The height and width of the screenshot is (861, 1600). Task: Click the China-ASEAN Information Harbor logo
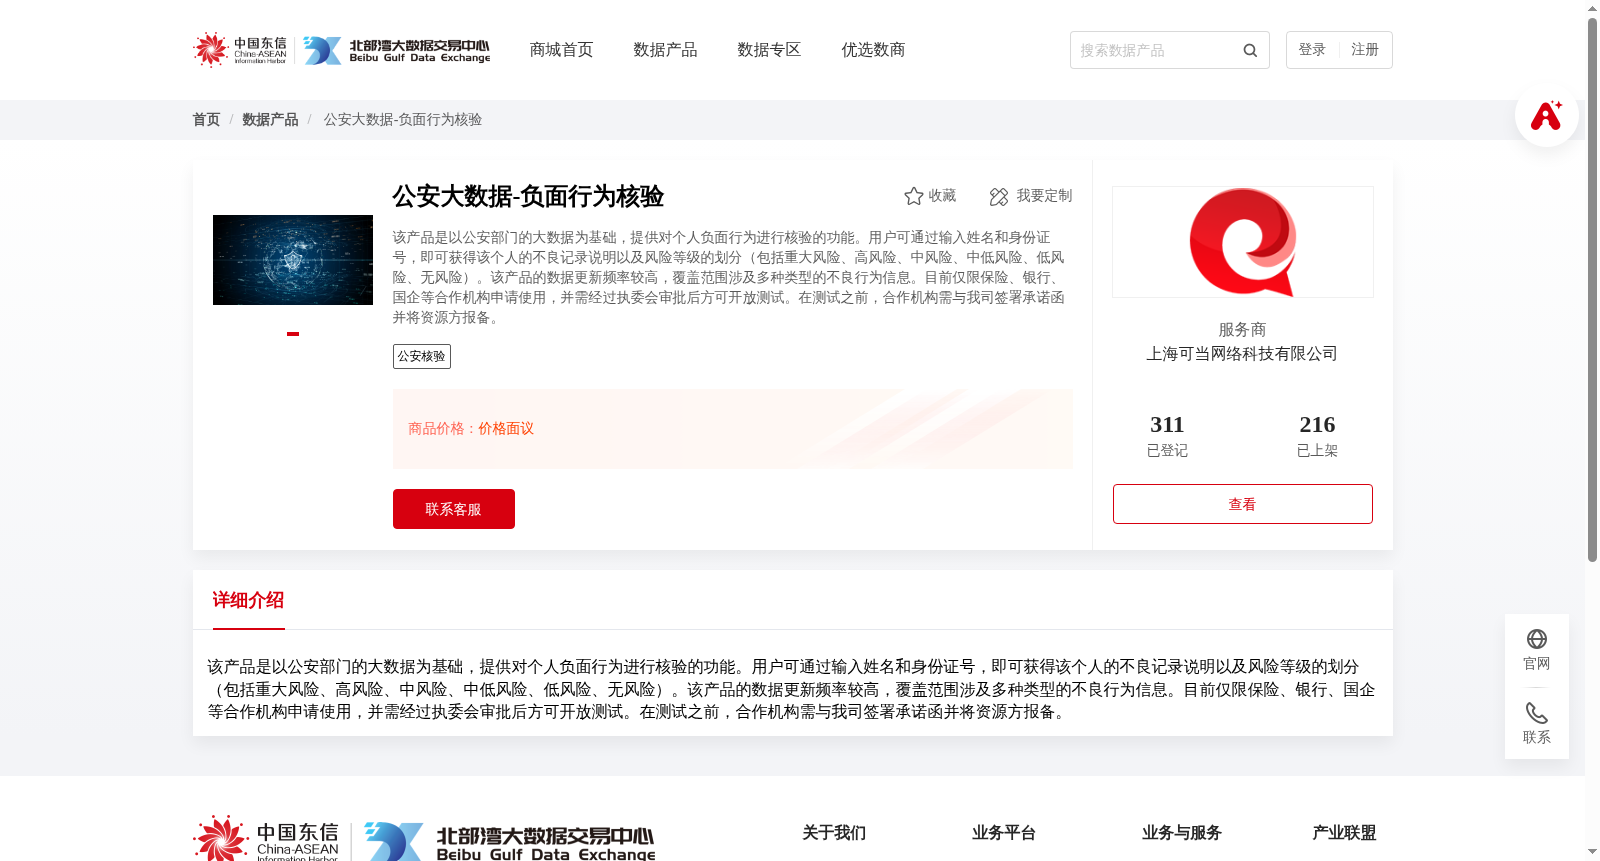(240, 50)
